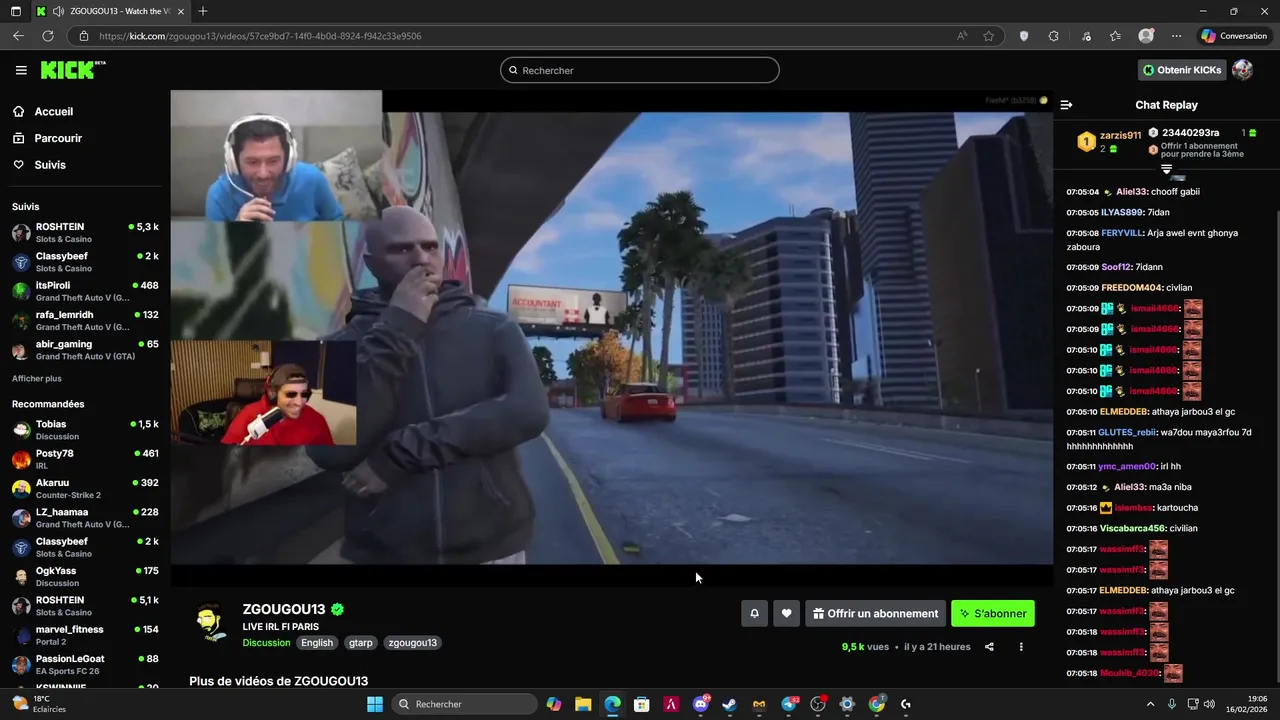This screenshot has height=720, width=1280.
Task: Open Discord from taskbar
Action: (x=701, y=704)
